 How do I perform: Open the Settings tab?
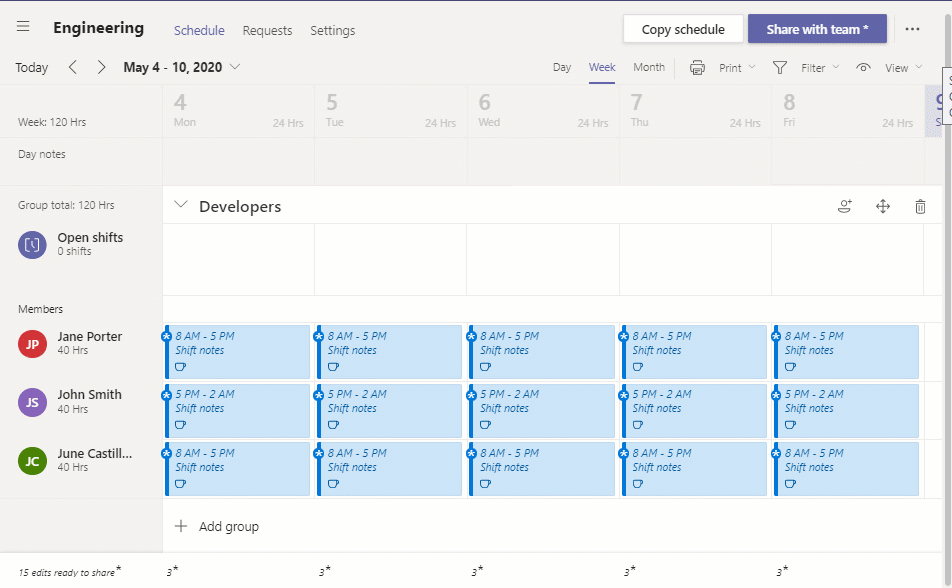[332, 31]
